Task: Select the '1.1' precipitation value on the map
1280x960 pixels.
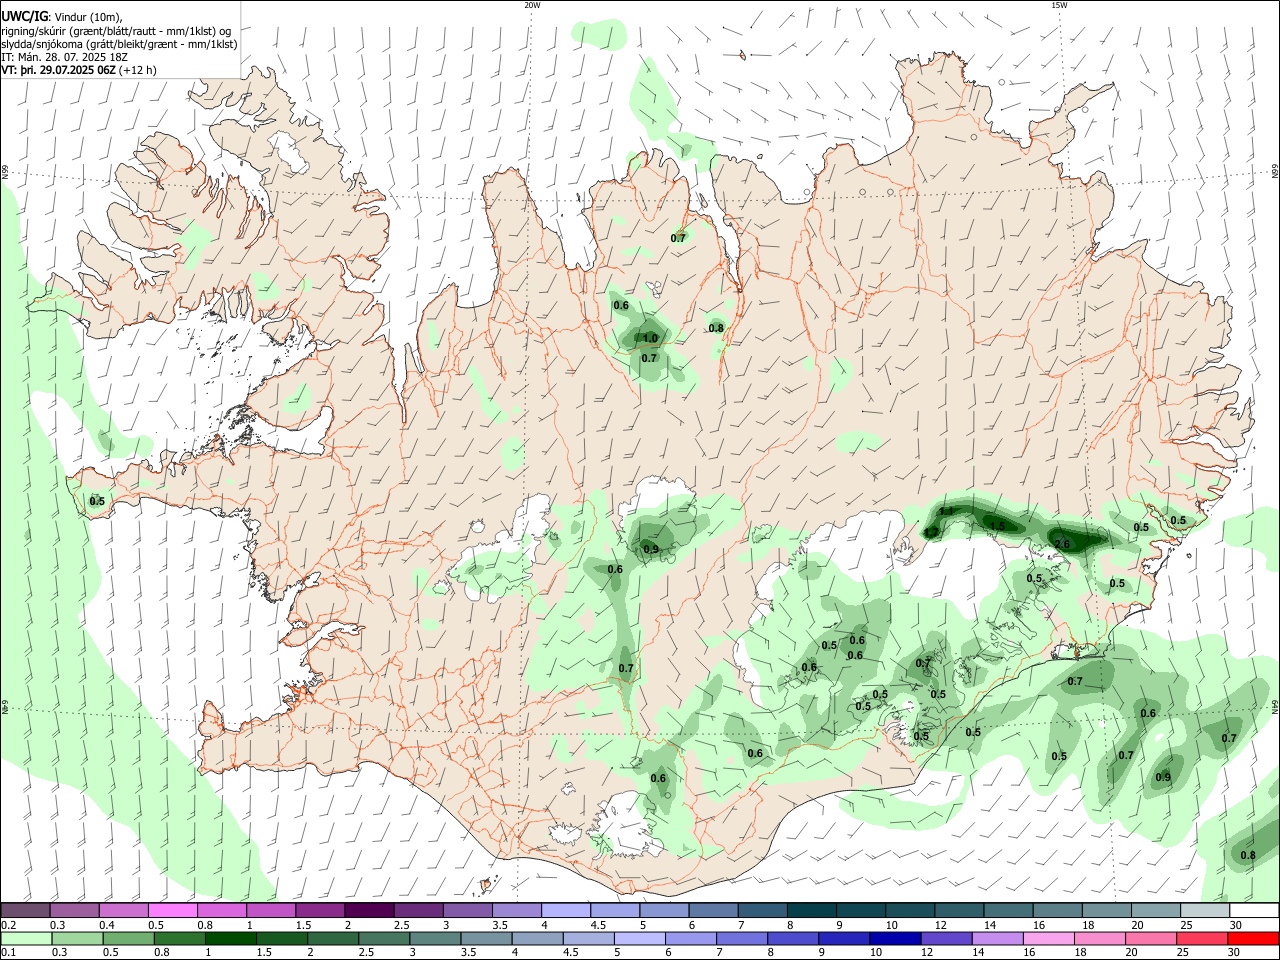Action: pyautogui.click(x=948, y=512)
